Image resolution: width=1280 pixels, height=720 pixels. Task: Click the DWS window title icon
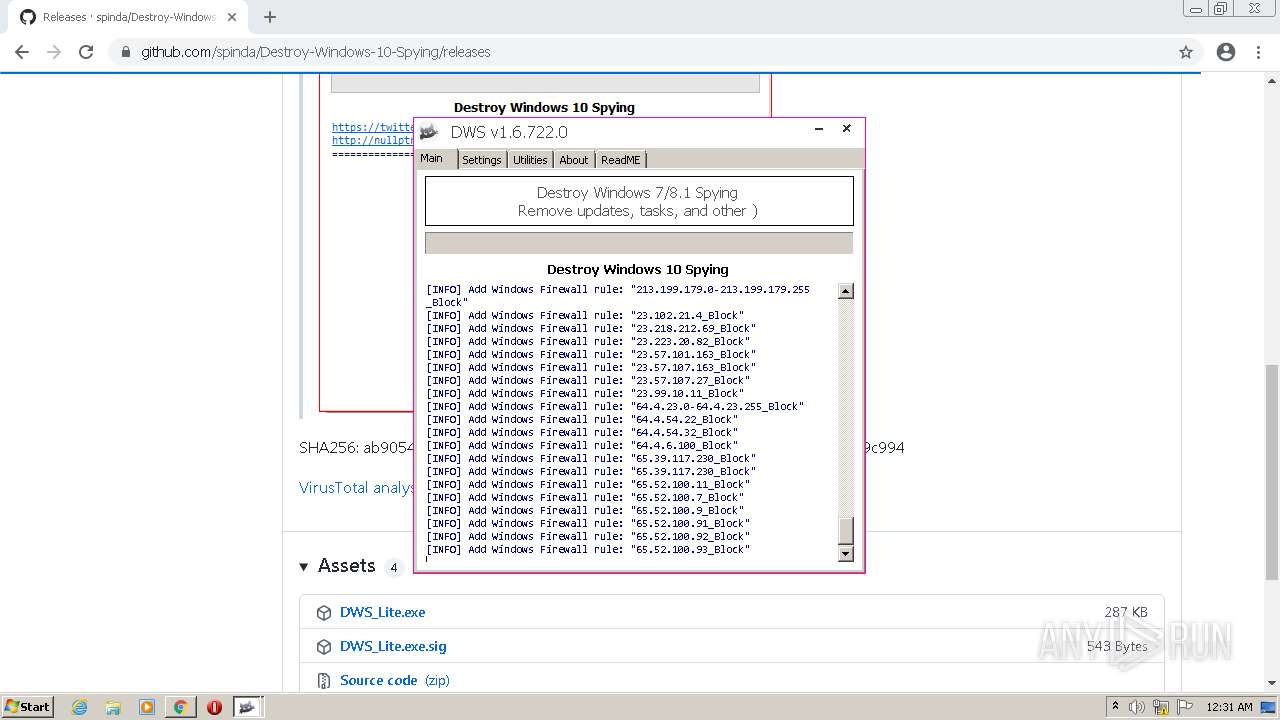pyautogui.click(x=429, y=132)
